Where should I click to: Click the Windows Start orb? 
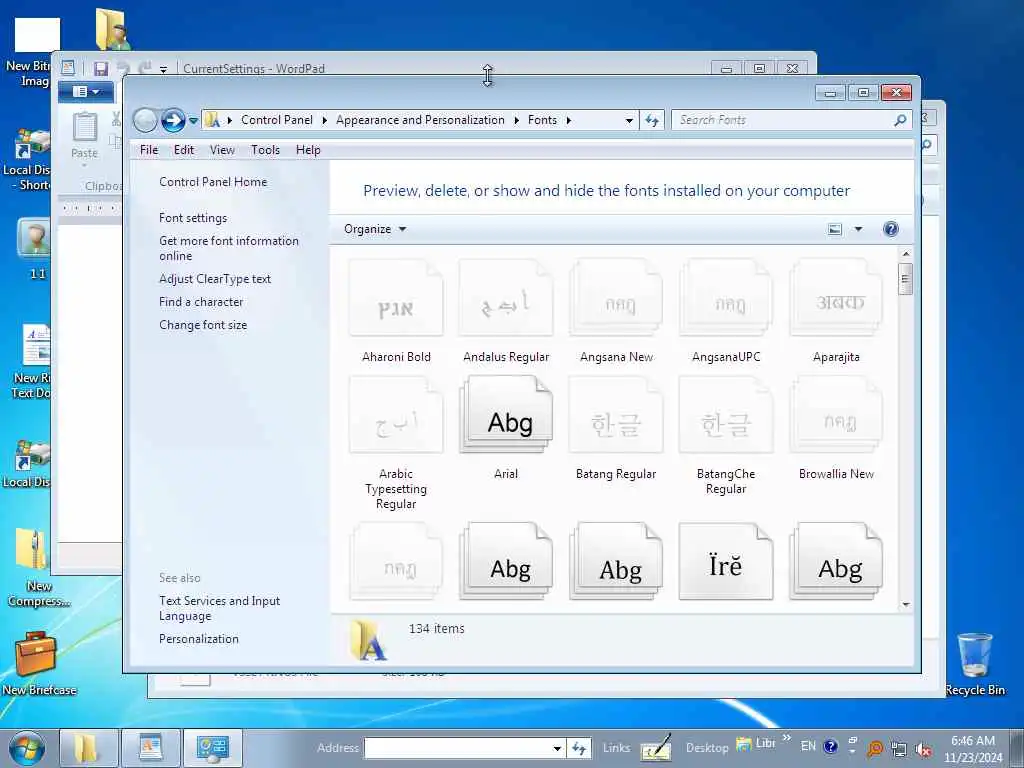(x=26, y=748)
